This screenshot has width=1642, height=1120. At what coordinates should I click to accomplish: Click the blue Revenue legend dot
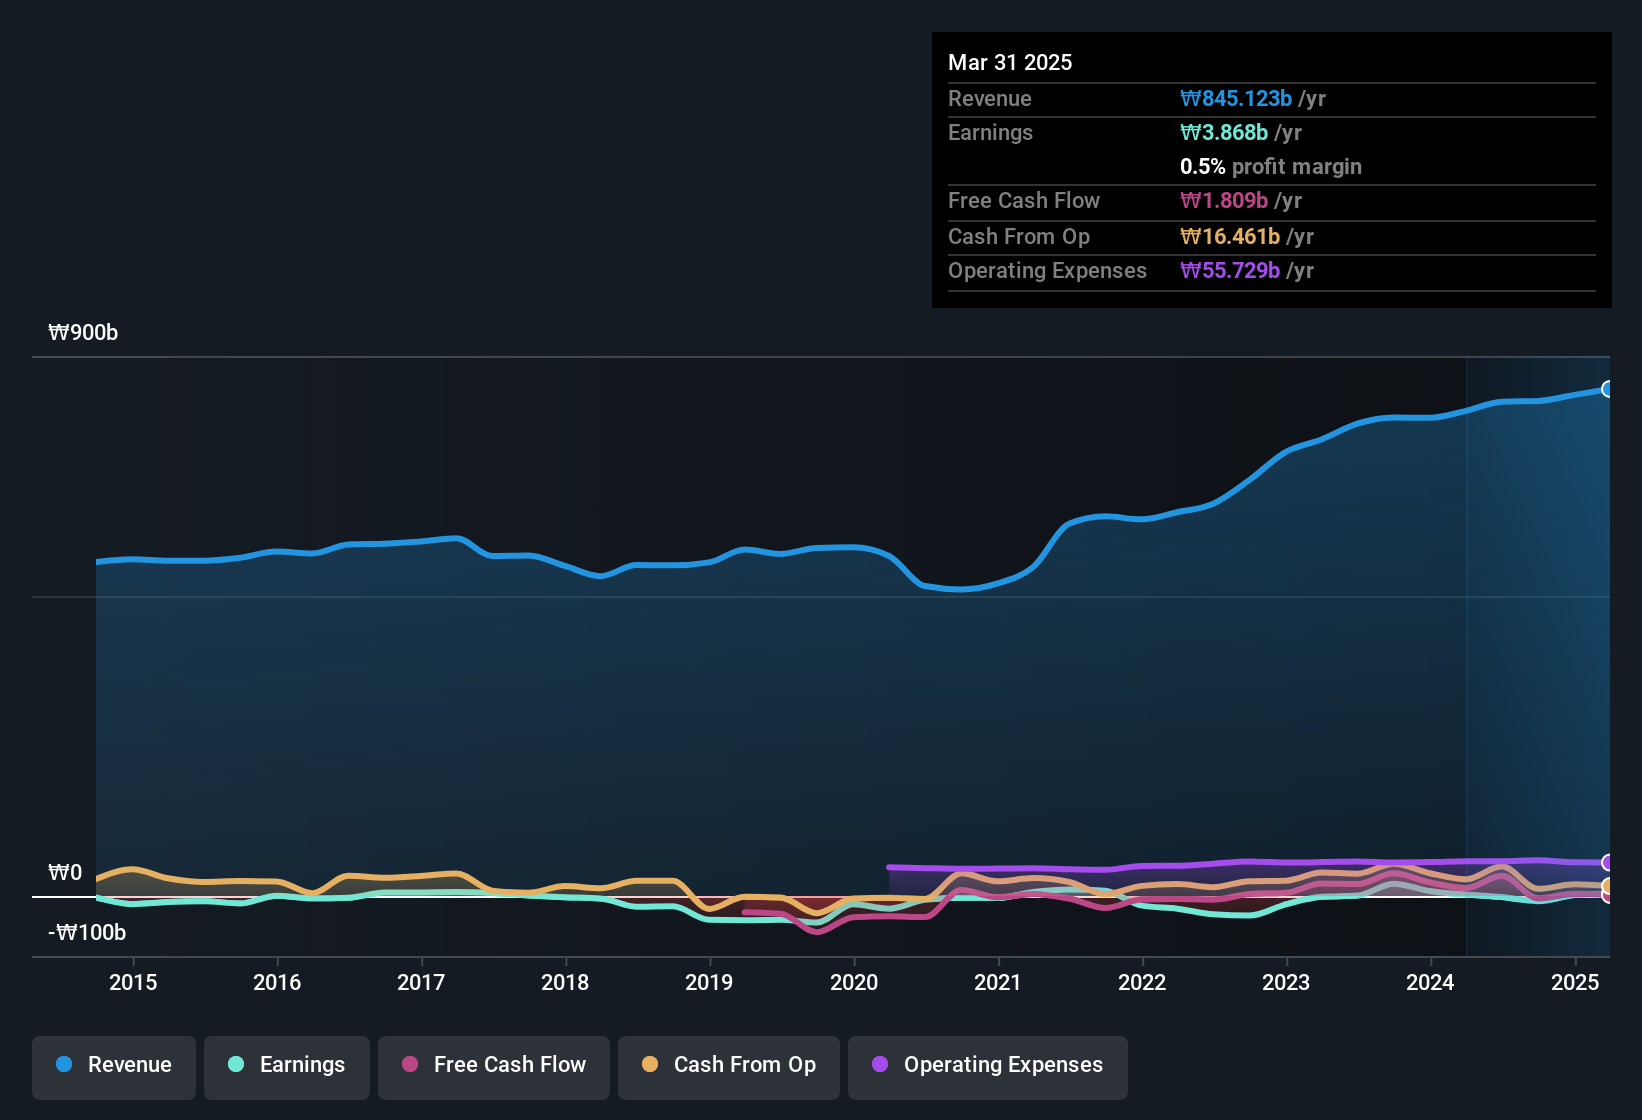click(x=64, y=1065)
